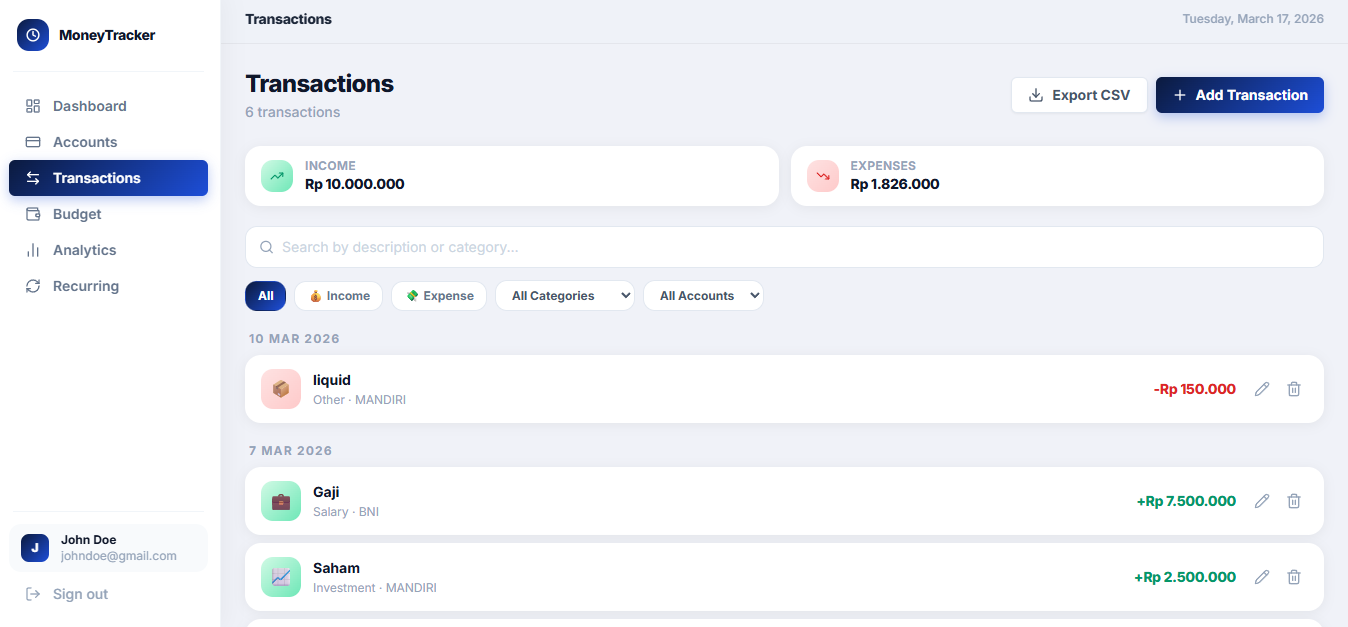Delete the Gaji transaction via trash icon
This screenshot has height=627, width=1348.
click(x=1294, y=501)
